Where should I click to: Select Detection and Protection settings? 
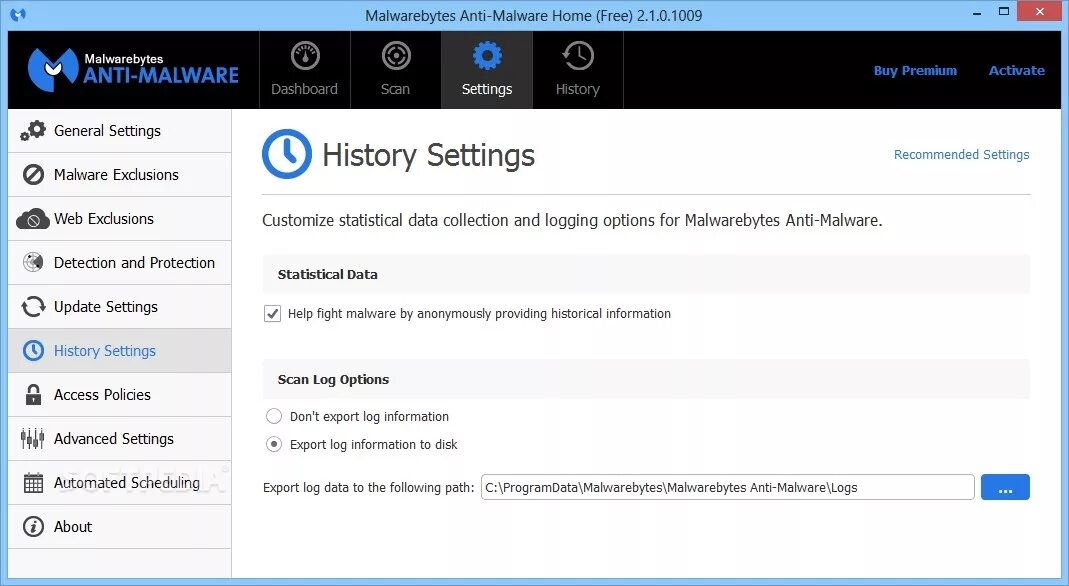120,262
